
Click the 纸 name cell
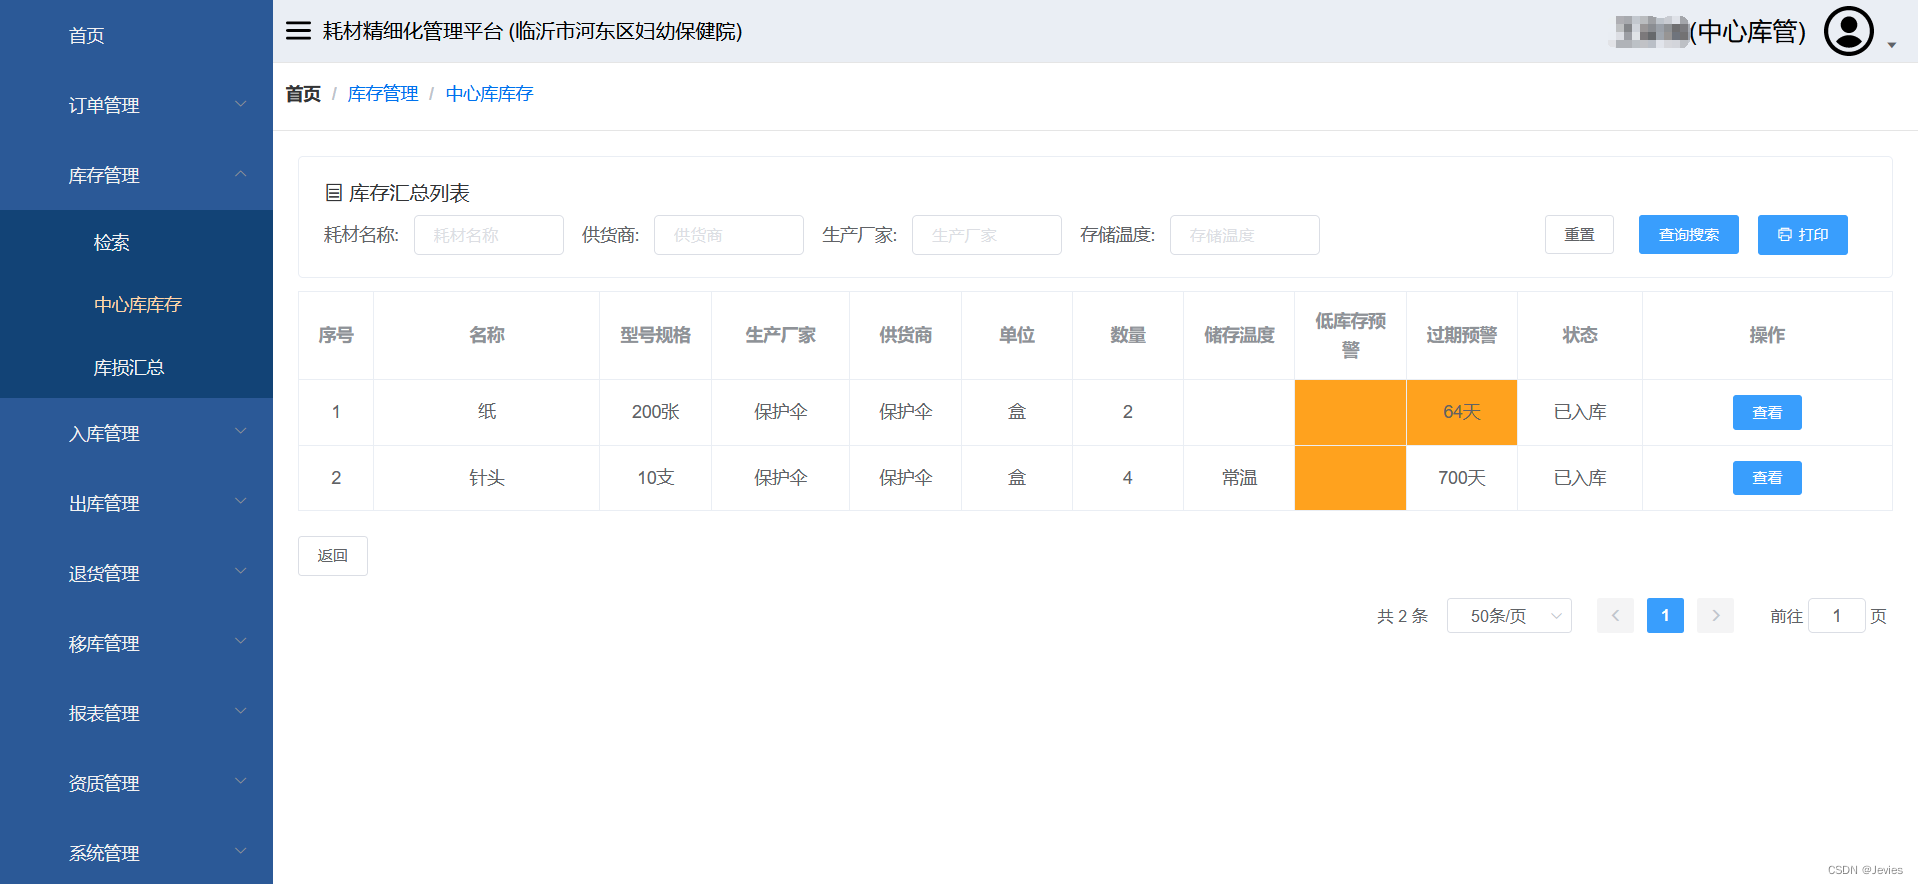pos(487,412)
